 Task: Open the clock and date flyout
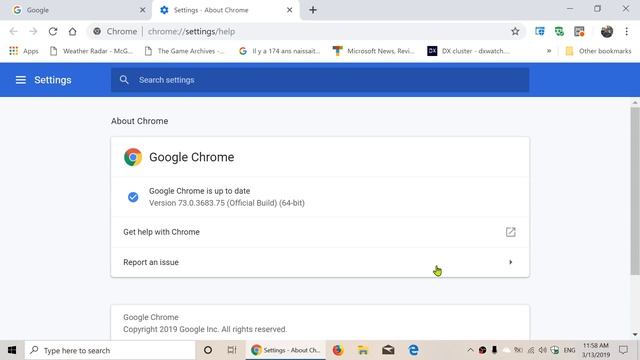(x=596, y=350)
